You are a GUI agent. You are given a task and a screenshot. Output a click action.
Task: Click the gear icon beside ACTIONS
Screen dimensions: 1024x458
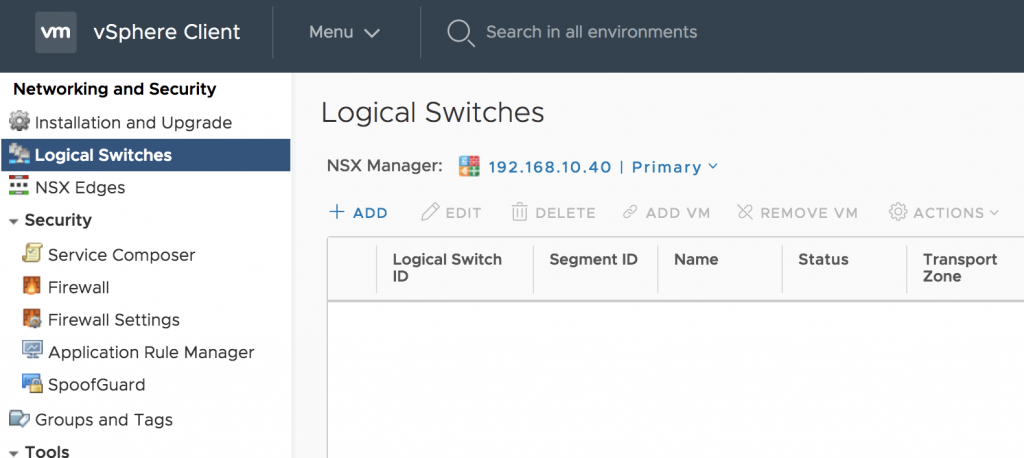coord(898,212)
